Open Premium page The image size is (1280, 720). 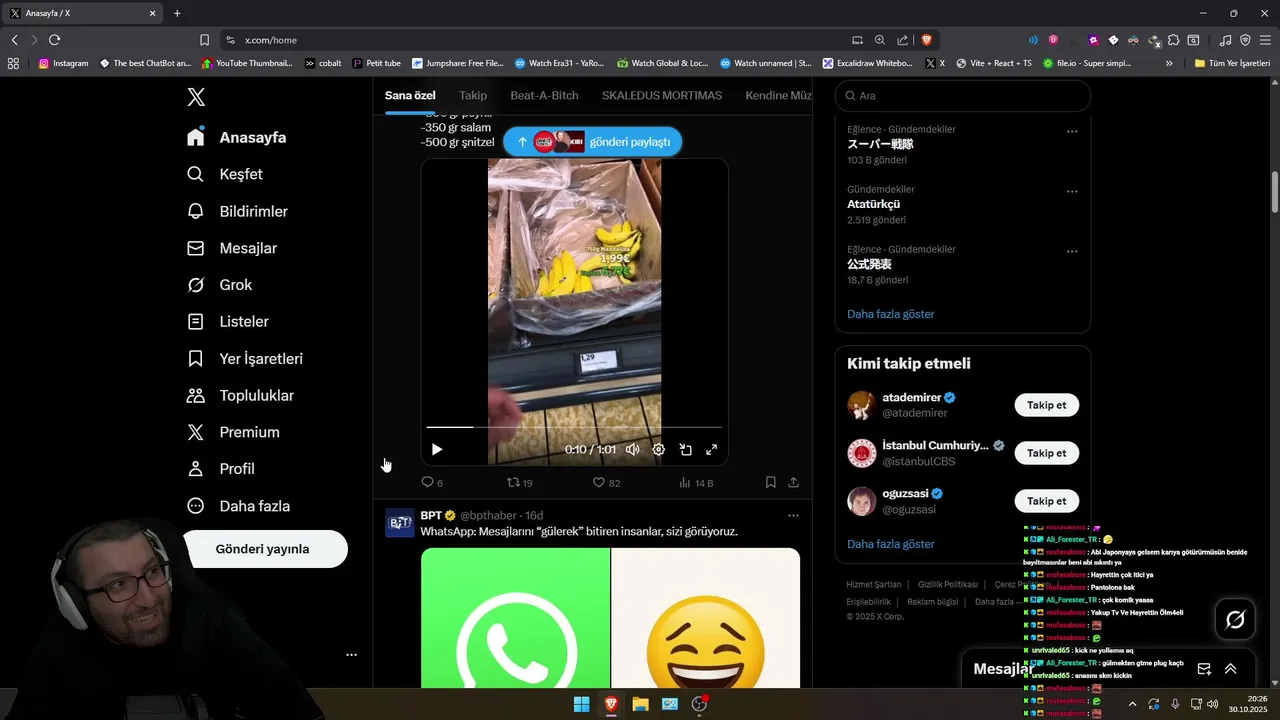click(x=234, y=432)
